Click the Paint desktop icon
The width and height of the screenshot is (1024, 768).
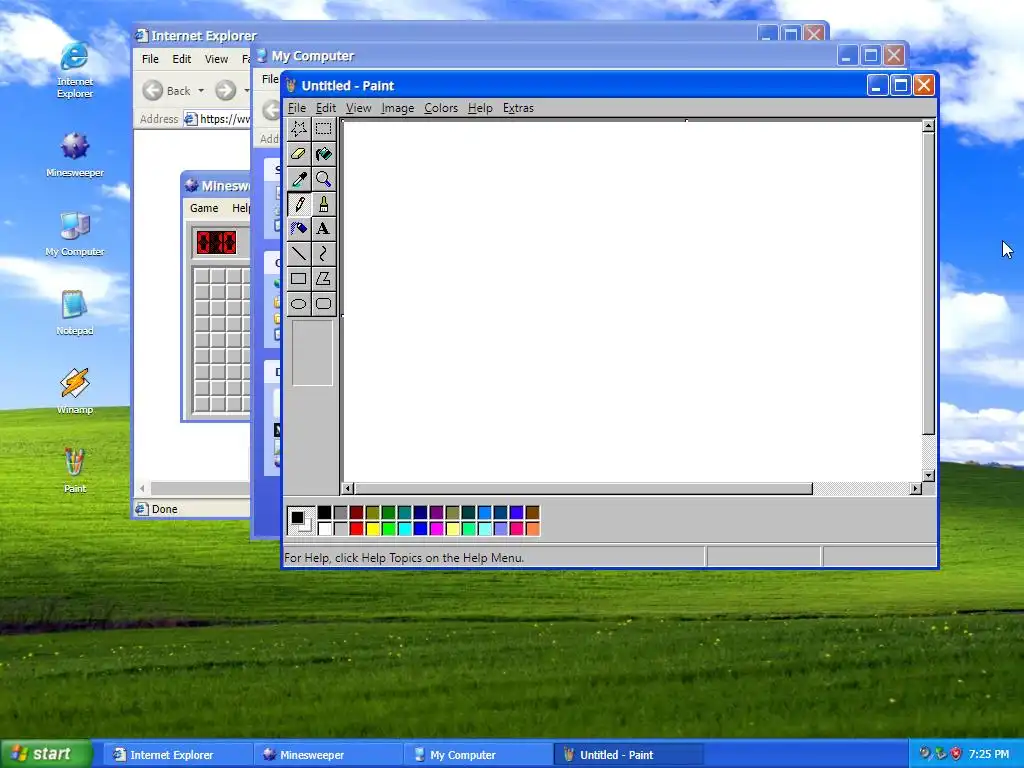click(x=74, y=470)
